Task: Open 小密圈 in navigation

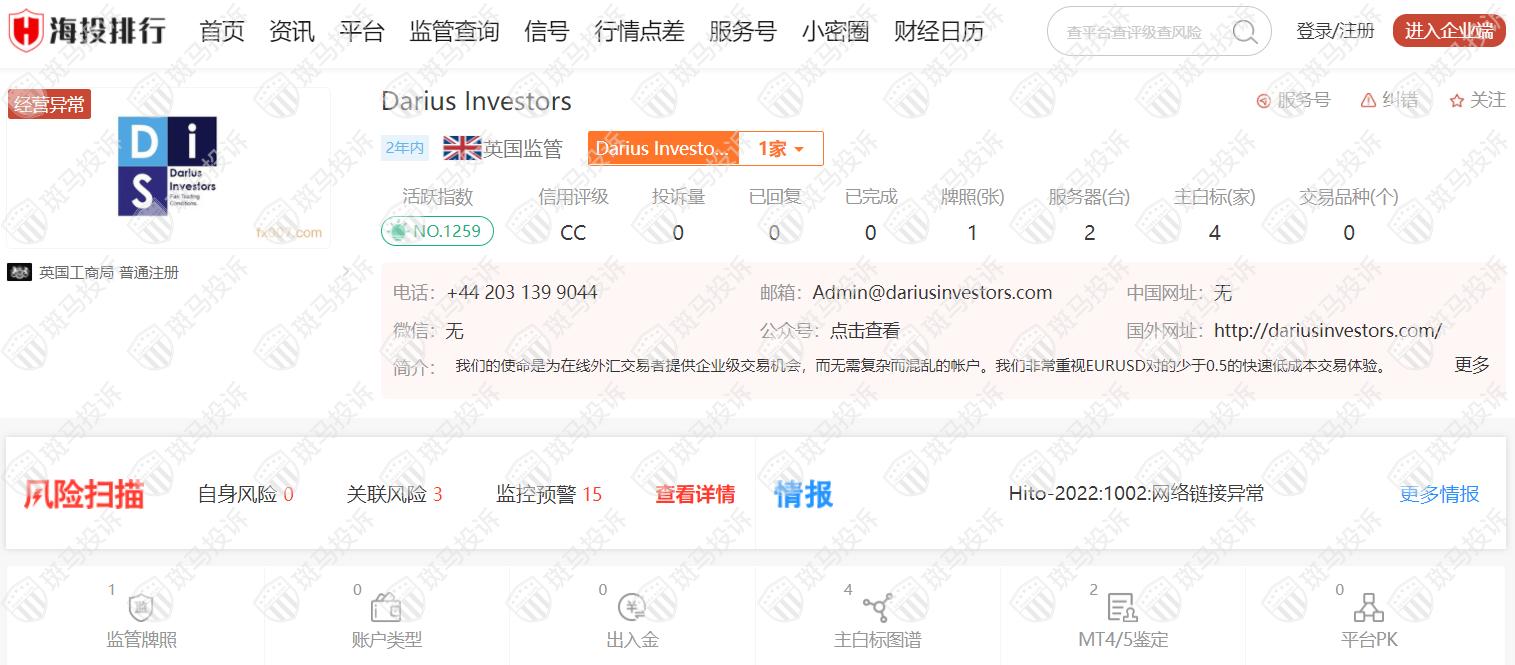Action: 835,31
